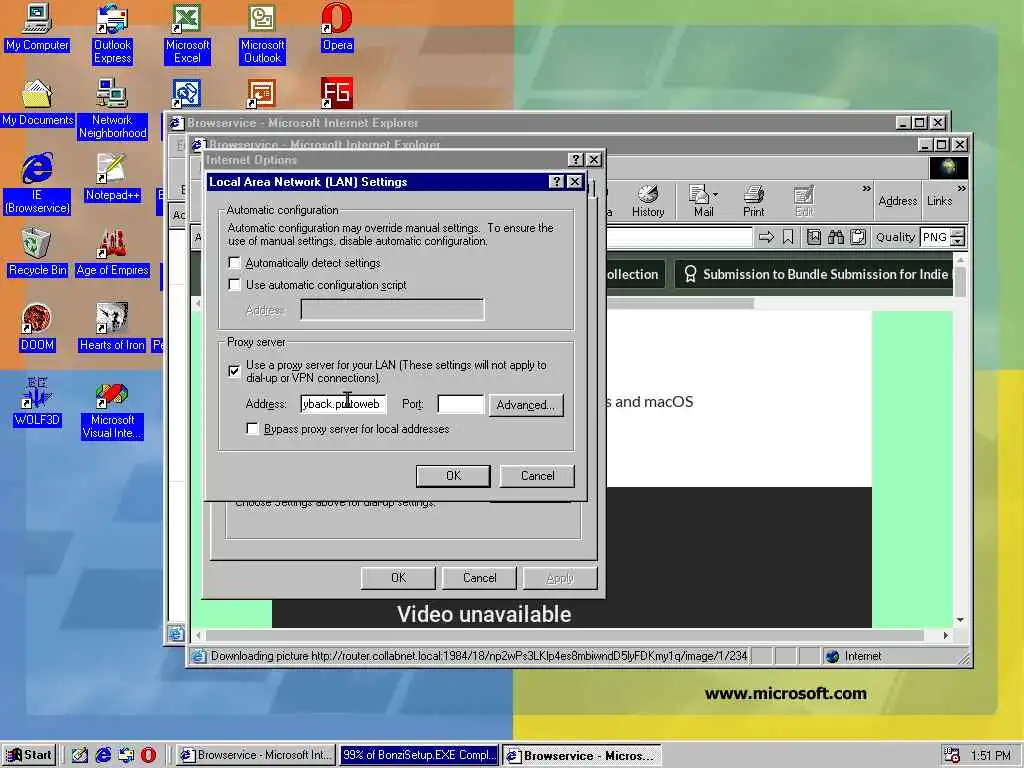
Task: Click the Go arrow next to the address box
Action: [766, 237]
